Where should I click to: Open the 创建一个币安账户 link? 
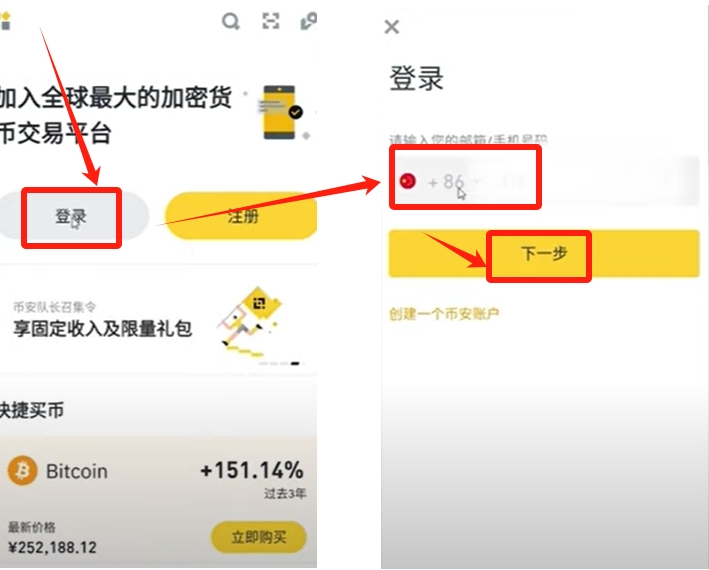pyautogui.click(x=444, y=314)
